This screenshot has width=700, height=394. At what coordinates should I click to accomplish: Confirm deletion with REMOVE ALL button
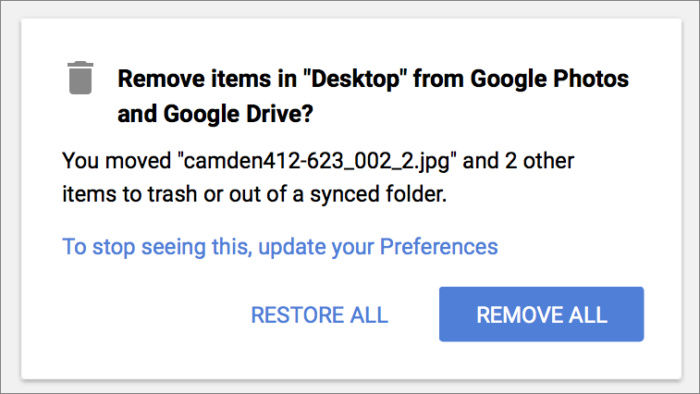tap(541, 314)
